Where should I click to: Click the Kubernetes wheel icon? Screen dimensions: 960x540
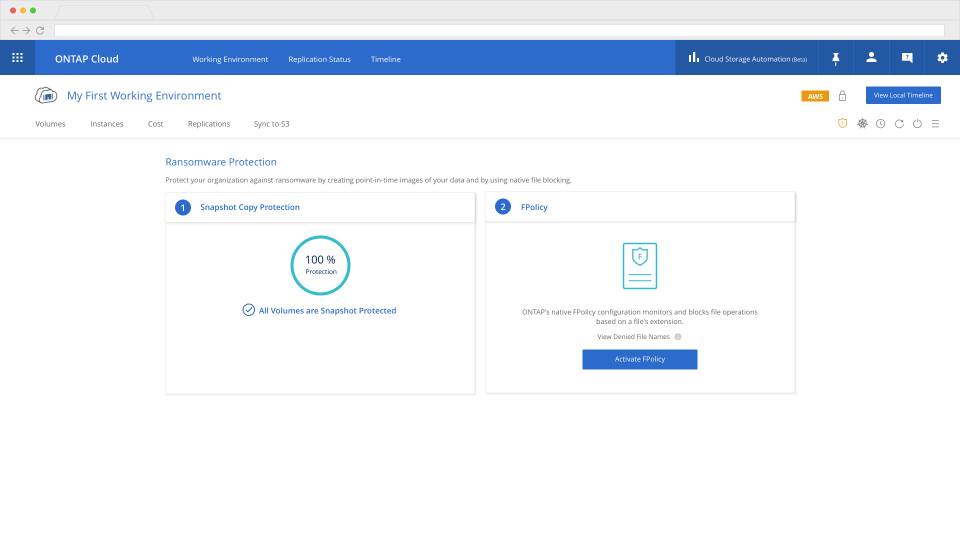(x=862, y=124)
